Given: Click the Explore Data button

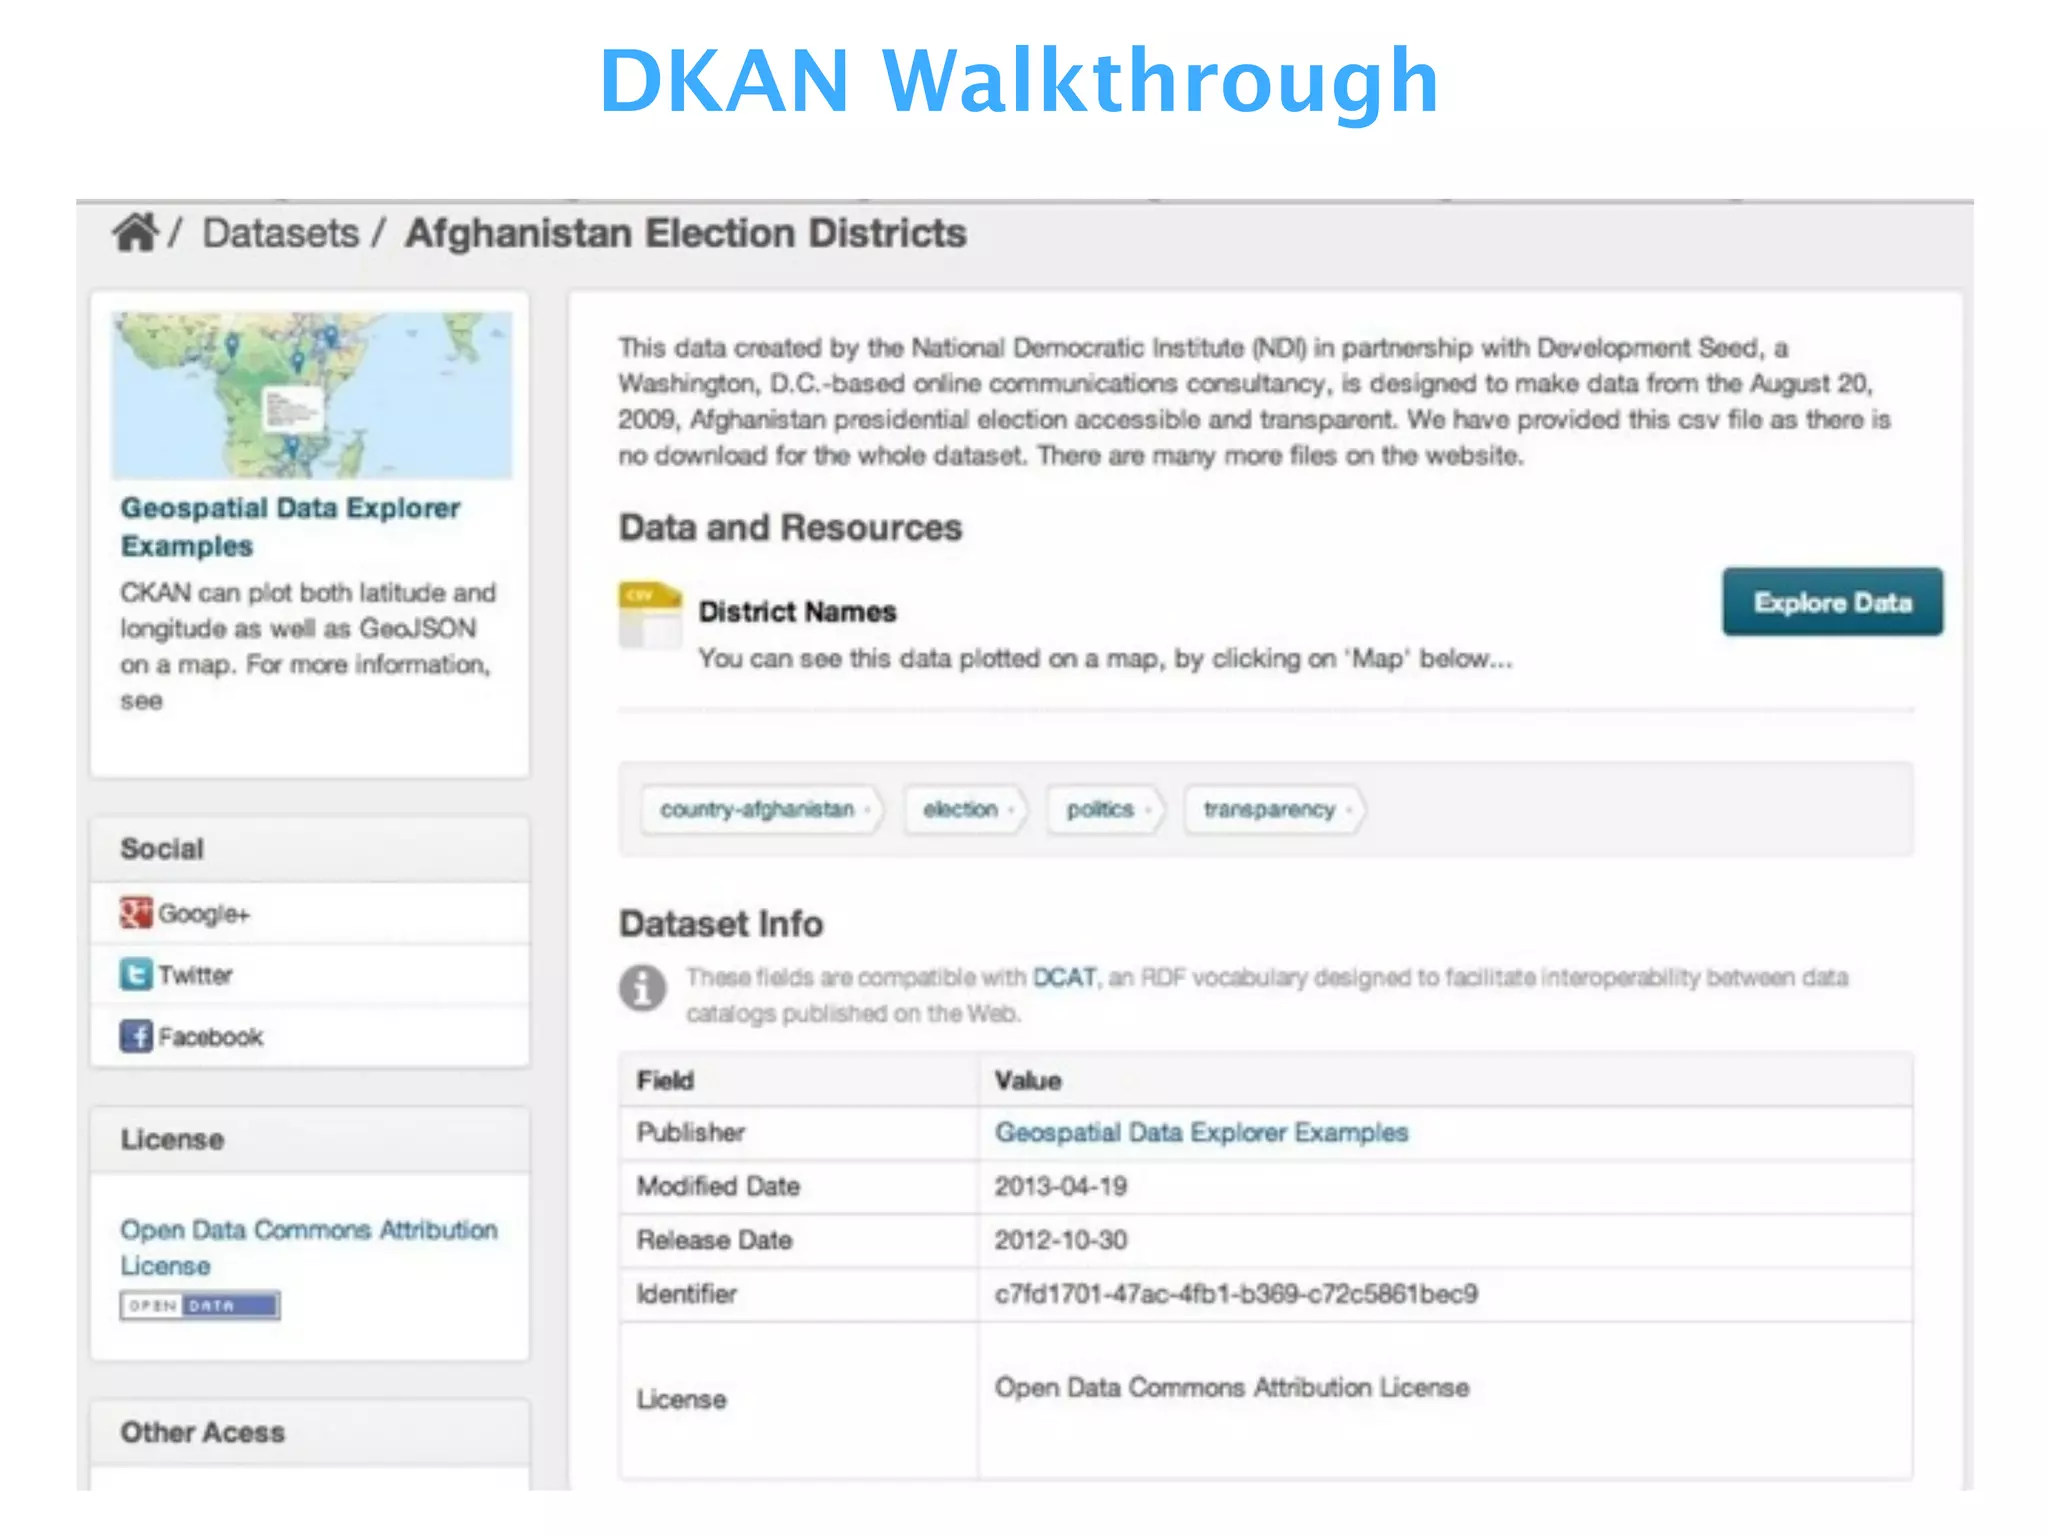Looking at the screenshot, I should coord(1832,602).
